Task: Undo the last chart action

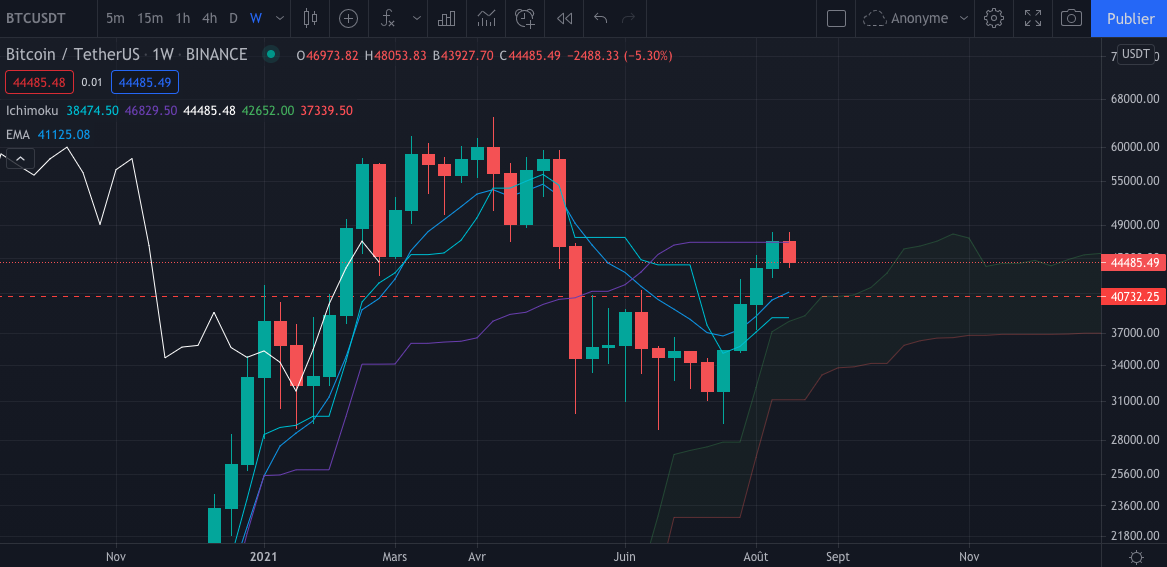Action: click(600, 18)
